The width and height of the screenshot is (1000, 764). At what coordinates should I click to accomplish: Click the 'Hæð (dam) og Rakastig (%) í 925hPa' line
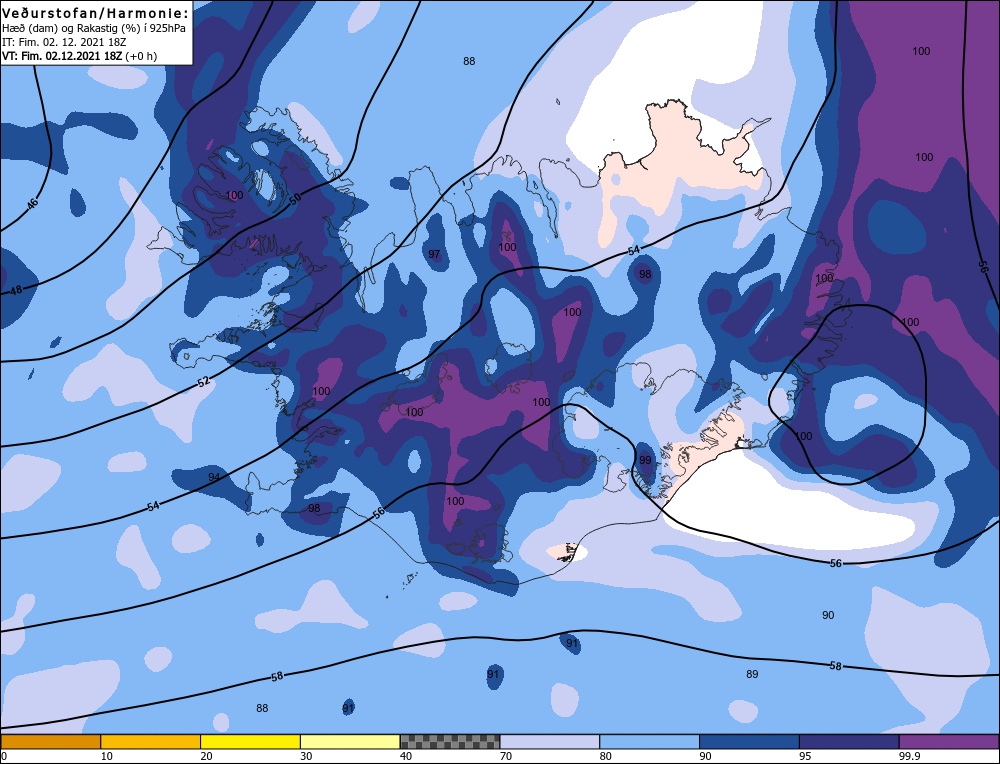pos(93,28)
